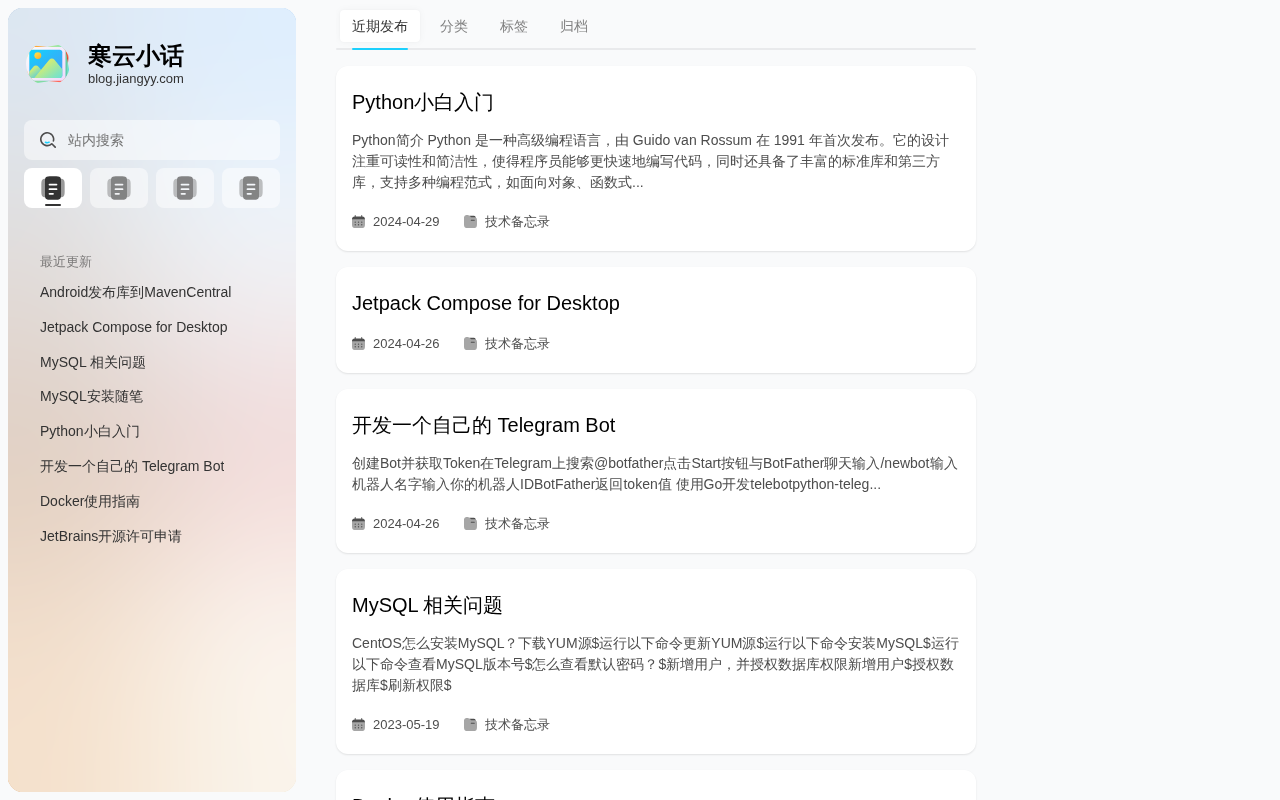
Task: Focus the 站内搜索 search field
Action: tap(152, 140)
